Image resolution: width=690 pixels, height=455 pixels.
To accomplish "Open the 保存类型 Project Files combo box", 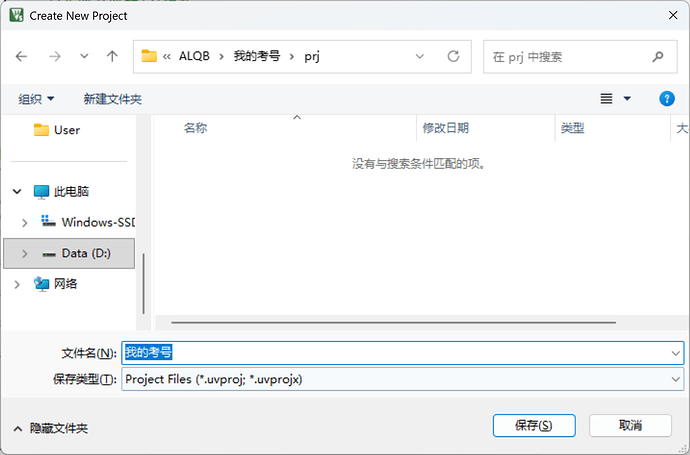I will click(x=403, y=379).
